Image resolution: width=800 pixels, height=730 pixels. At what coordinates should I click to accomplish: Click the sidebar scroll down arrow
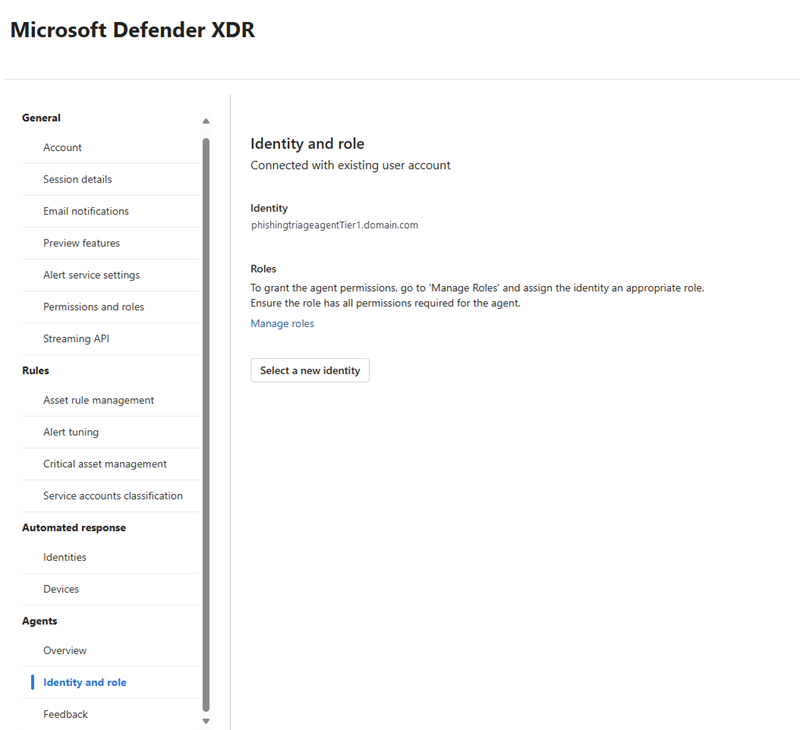(x=206, y=721)
